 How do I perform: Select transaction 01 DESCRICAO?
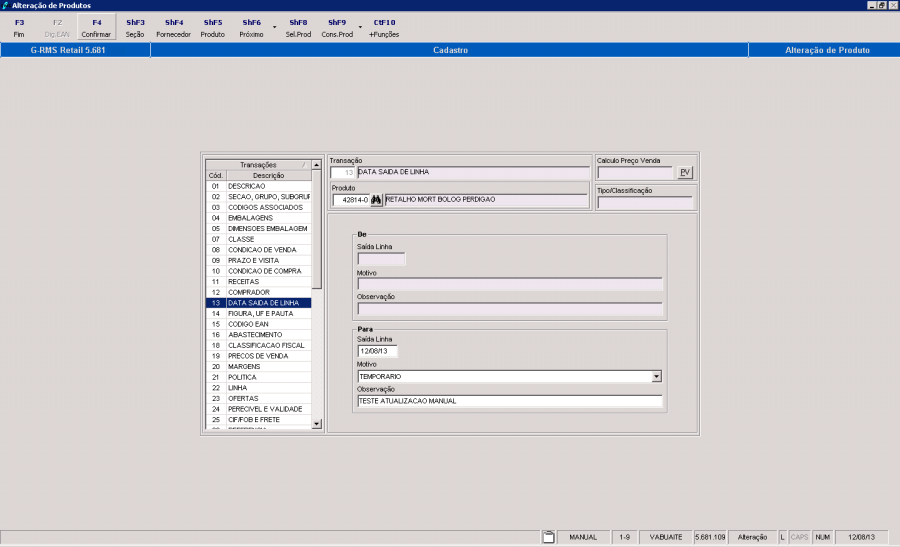click(x=258, y=186)
